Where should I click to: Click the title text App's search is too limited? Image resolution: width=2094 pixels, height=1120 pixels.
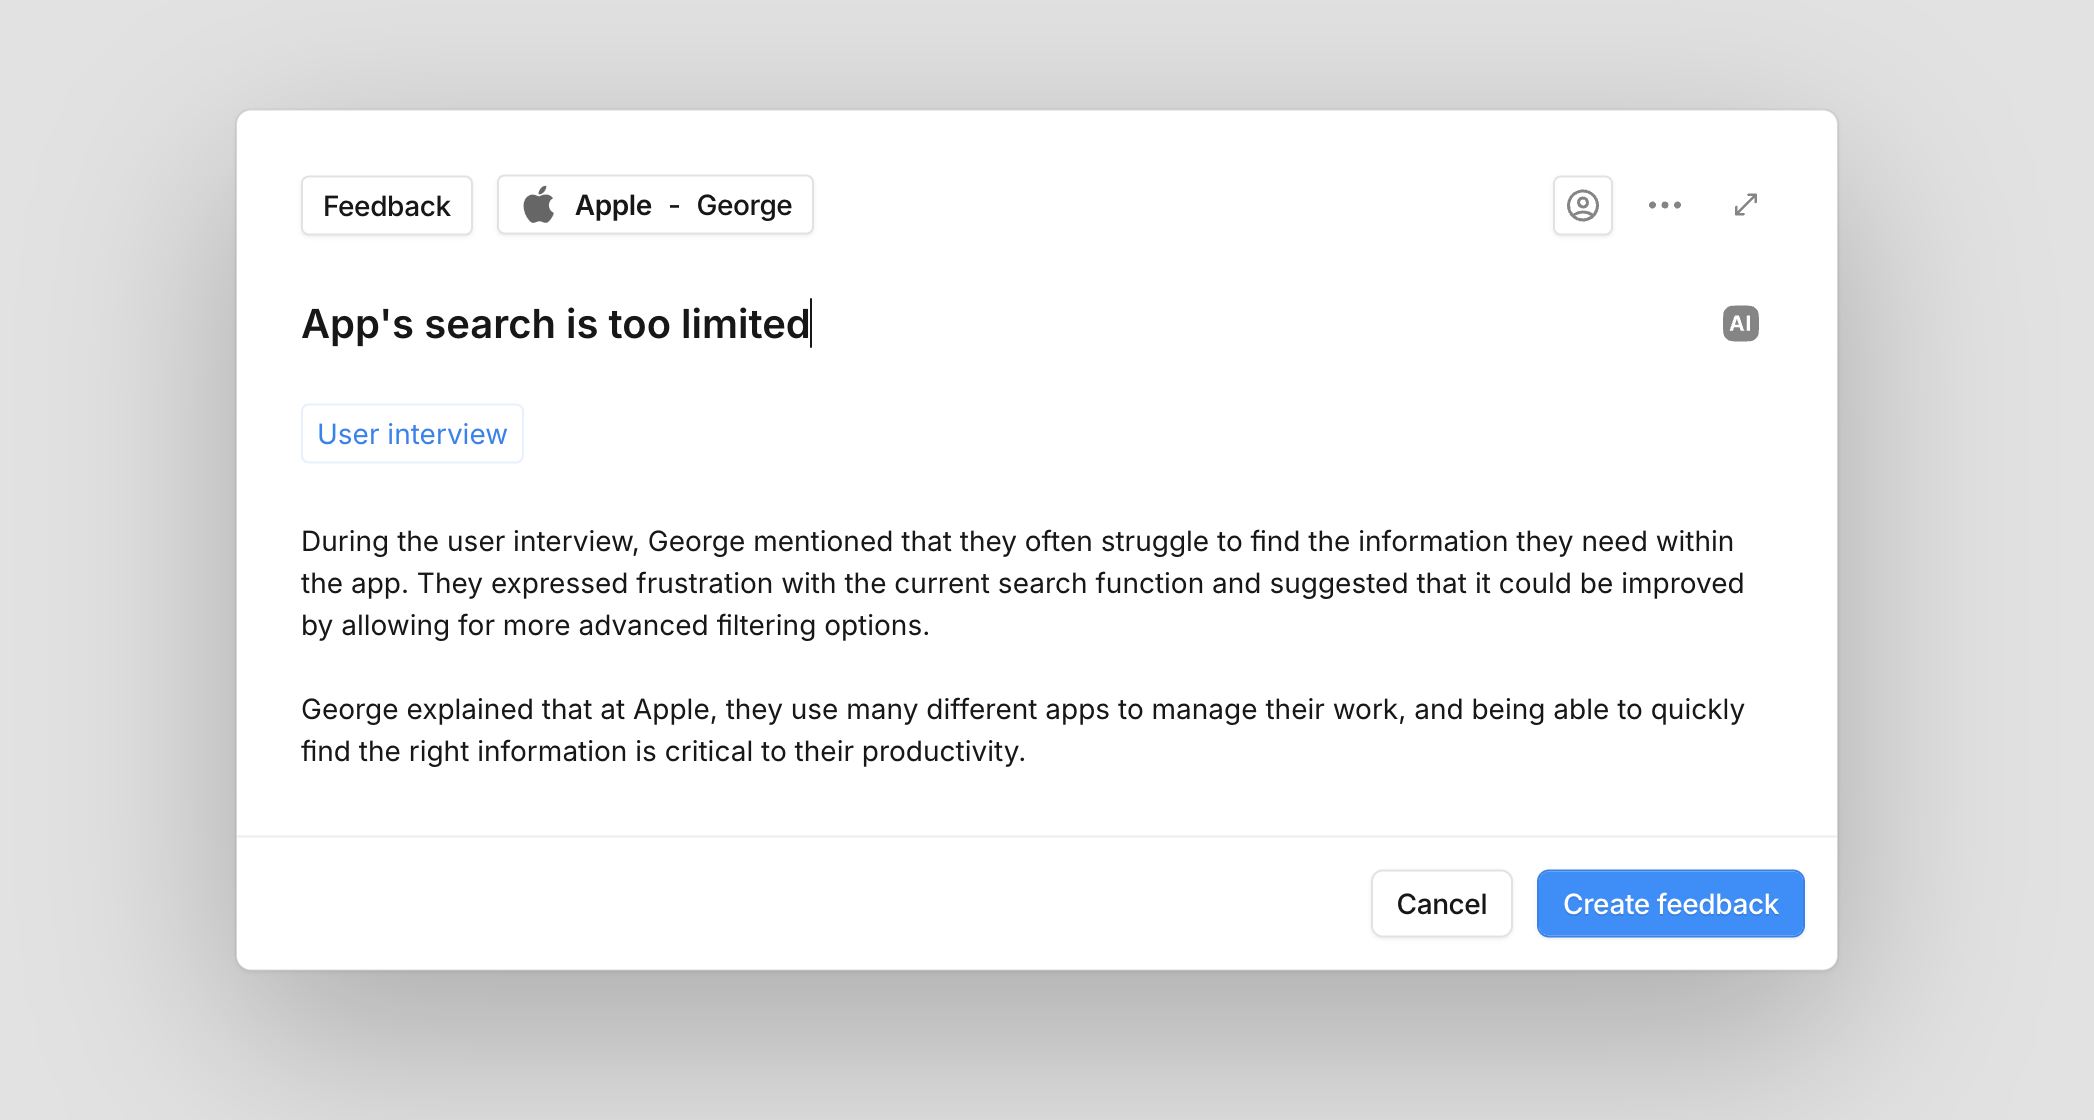coord(556,322)
